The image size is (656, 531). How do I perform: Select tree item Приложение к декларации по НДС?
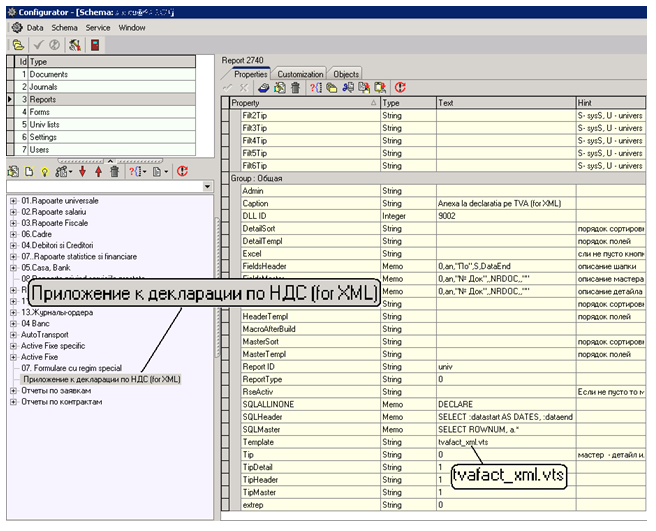point(102,380)
